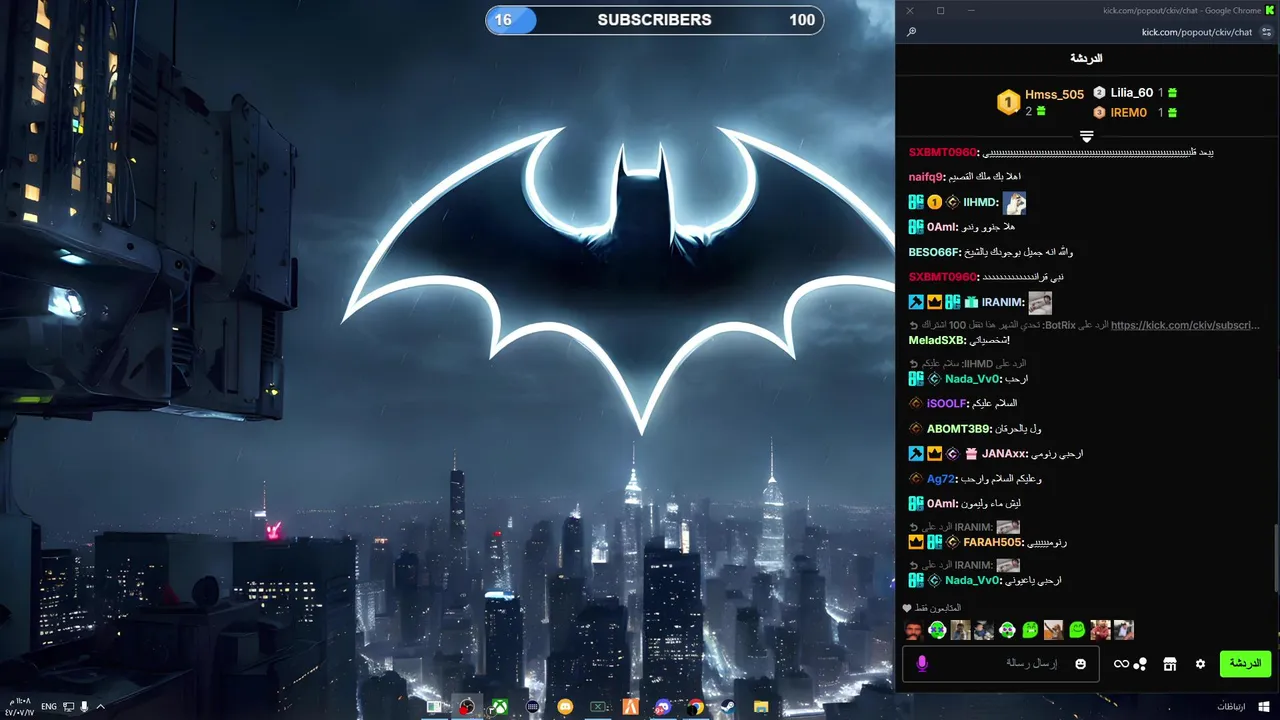Click username Ag72 in chat
The height and width of the screenshot is (720, 1280).
(941, 479)
